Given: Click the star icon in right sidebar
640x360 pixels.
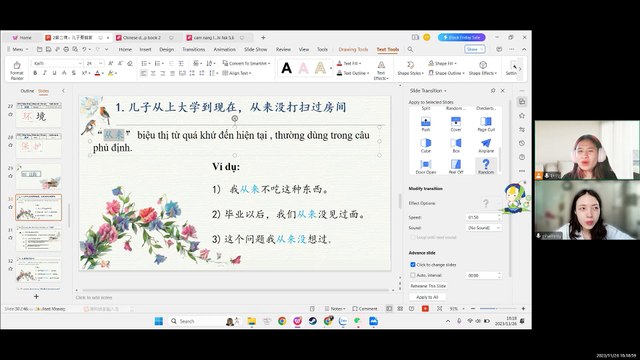Looking at the screenshot, I should click(x=522, y=116).
